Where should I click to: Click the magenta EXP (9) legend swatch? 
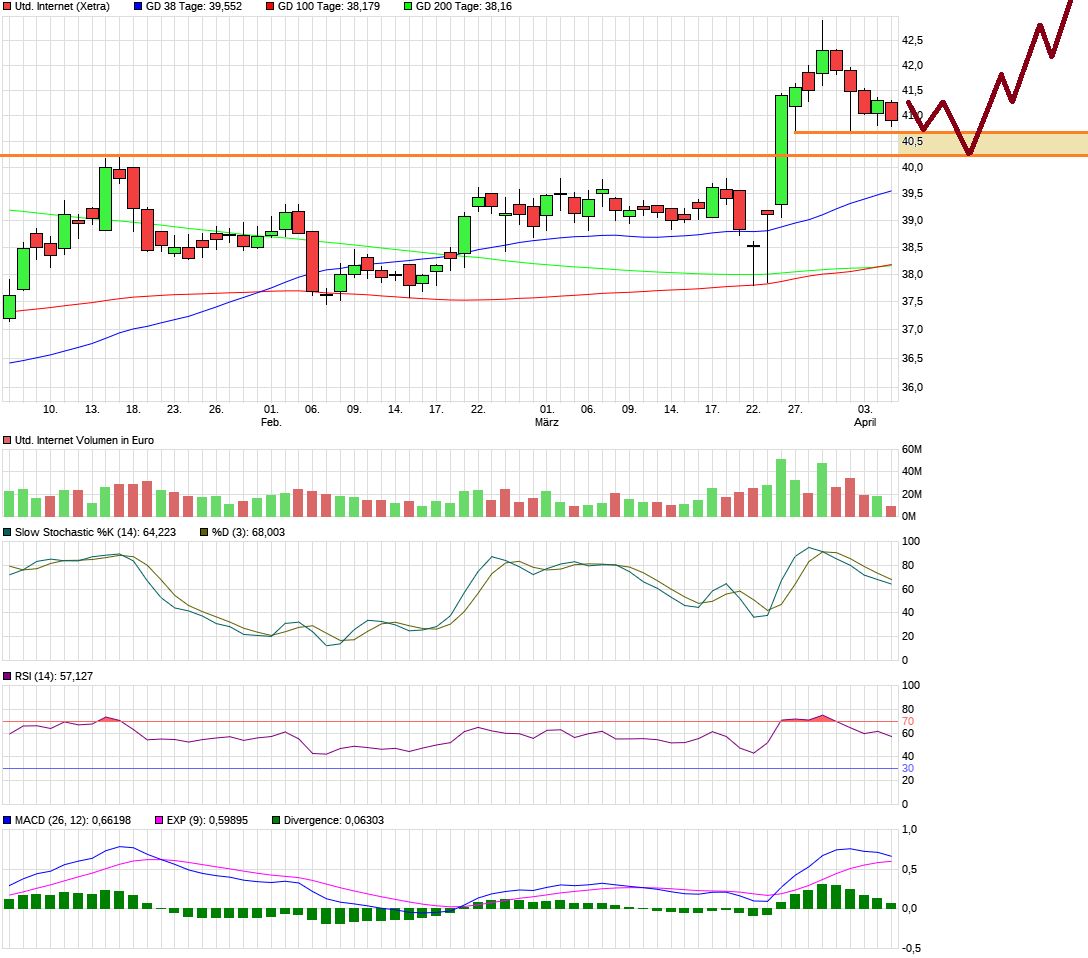point(160,820)
